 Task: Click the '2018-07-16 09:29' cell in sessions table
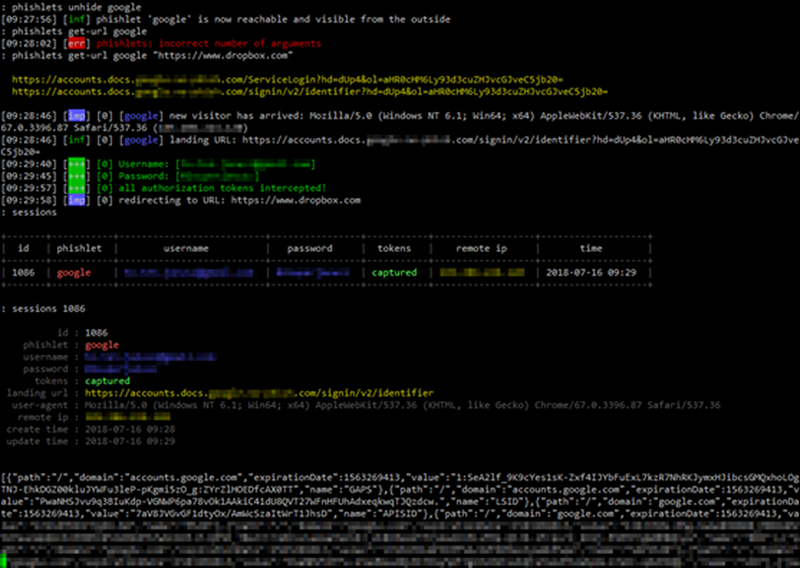tap(591, 273)
